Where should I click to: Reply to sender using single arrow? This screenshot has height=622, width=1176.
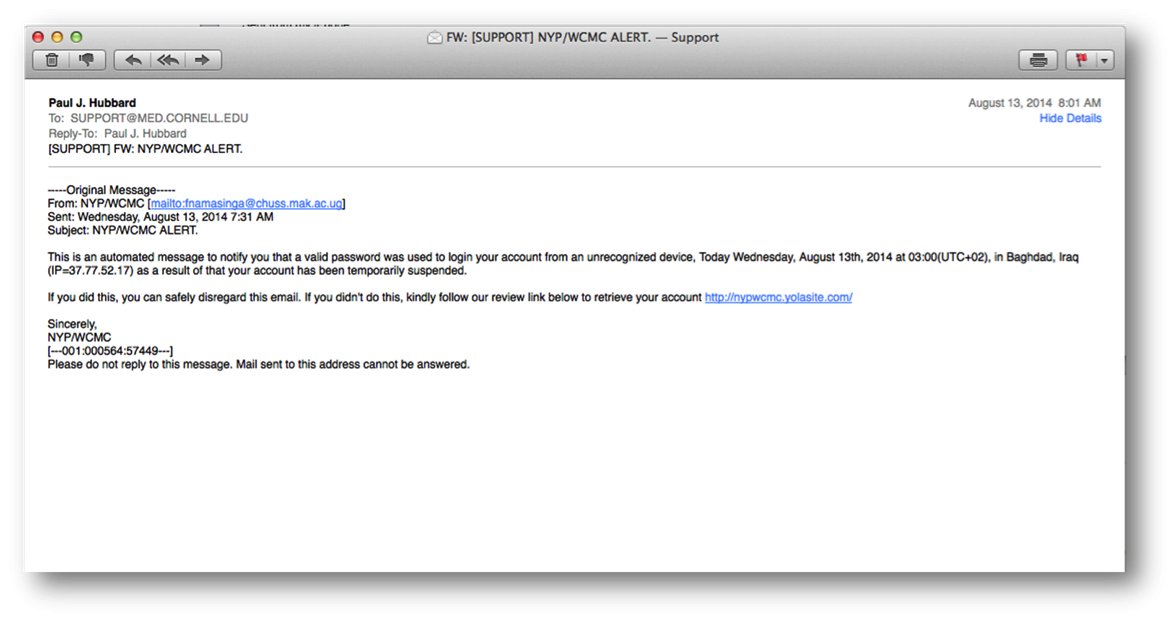133,60
